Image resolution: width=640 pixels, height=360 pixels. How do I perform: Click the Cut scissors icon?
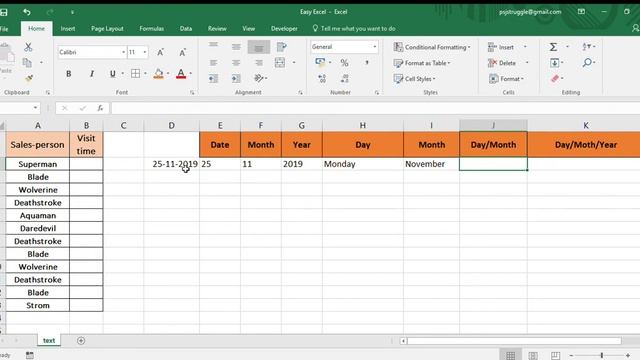point(28,47)
